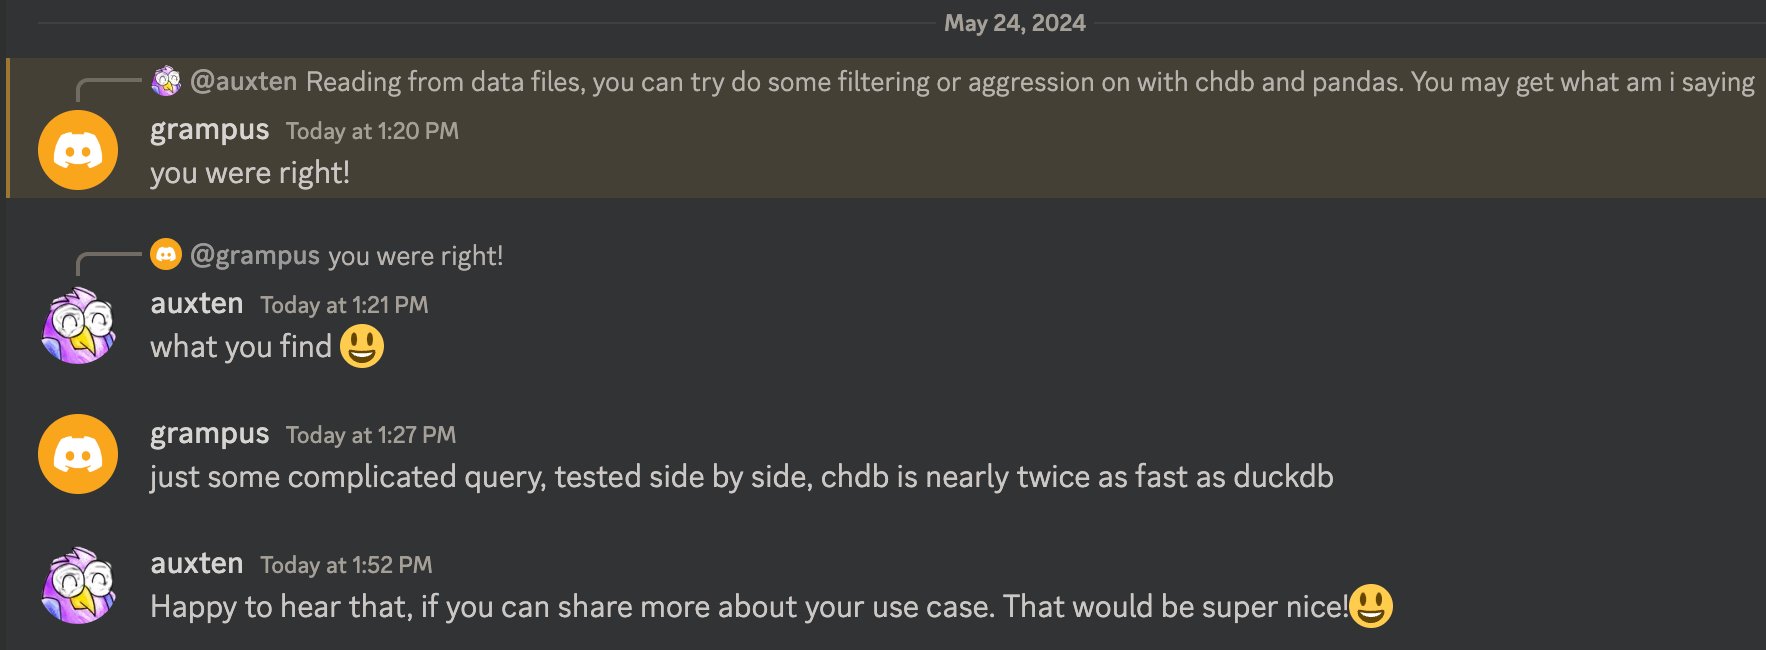The width and height of the screenshot is (1766, 650).
Task: Open the grampus username at 1:20 PM
Action: pos(209,130)
